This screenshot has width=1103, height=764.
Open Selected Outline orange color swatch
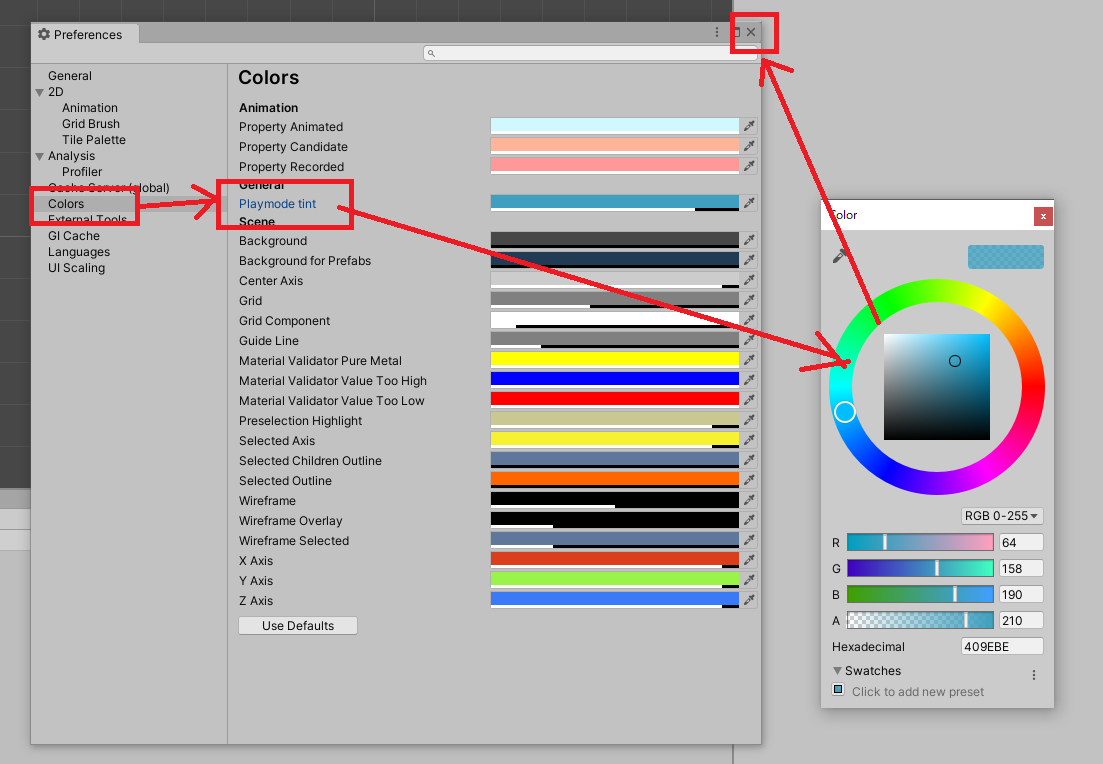click(614, 480)
